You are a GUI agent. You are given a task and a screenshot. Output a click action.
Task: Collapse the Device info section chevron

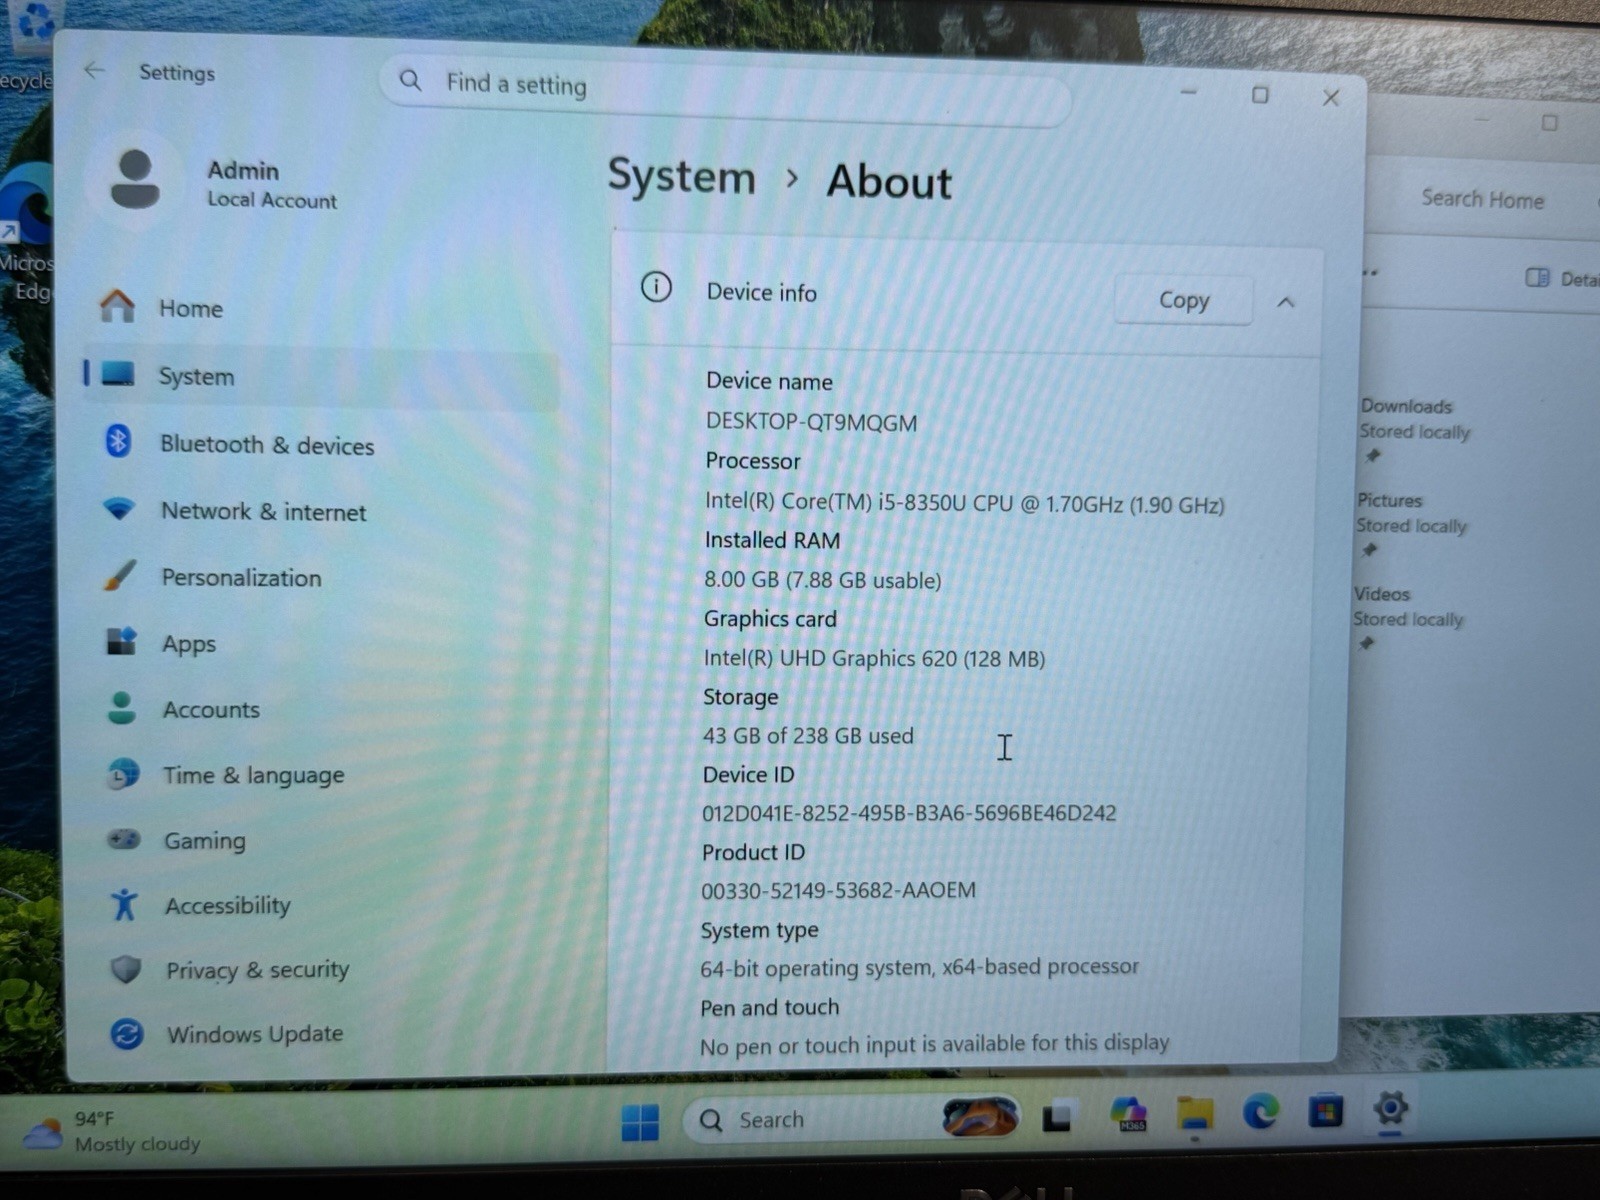point(1286,302)
